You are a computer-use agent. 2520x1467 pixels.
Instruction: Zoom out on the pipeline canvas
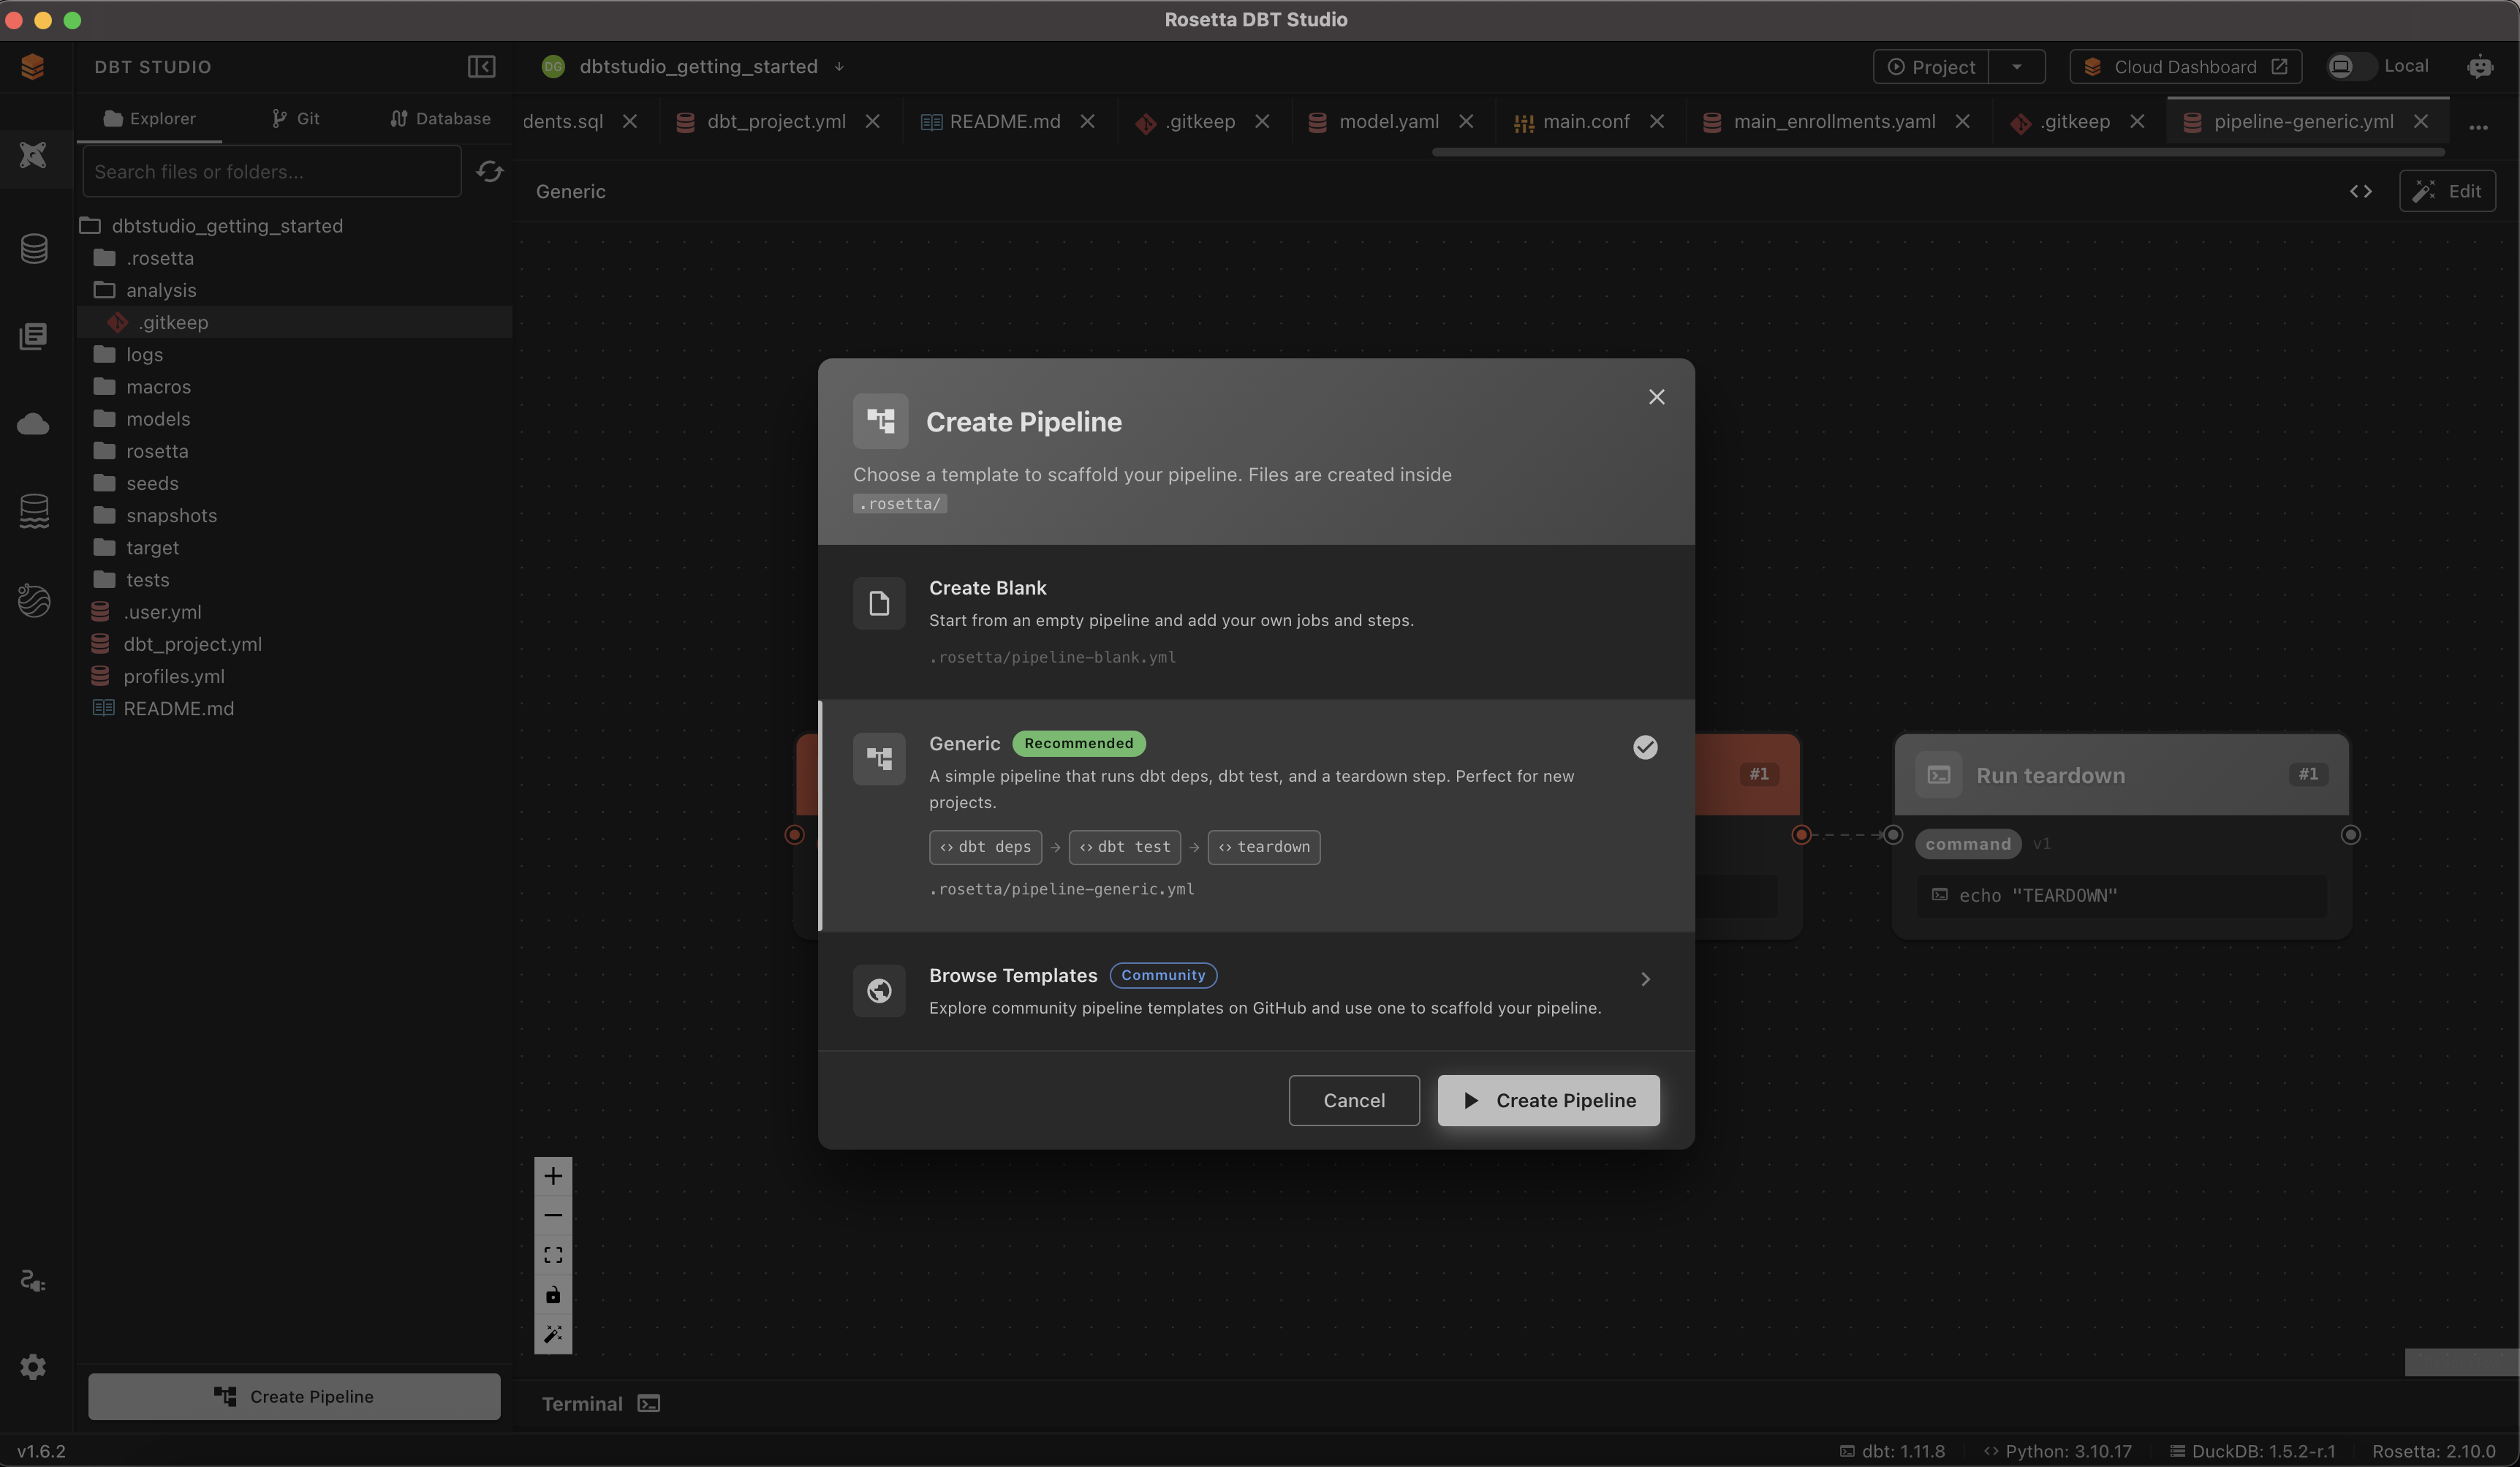click(553, 1215)
